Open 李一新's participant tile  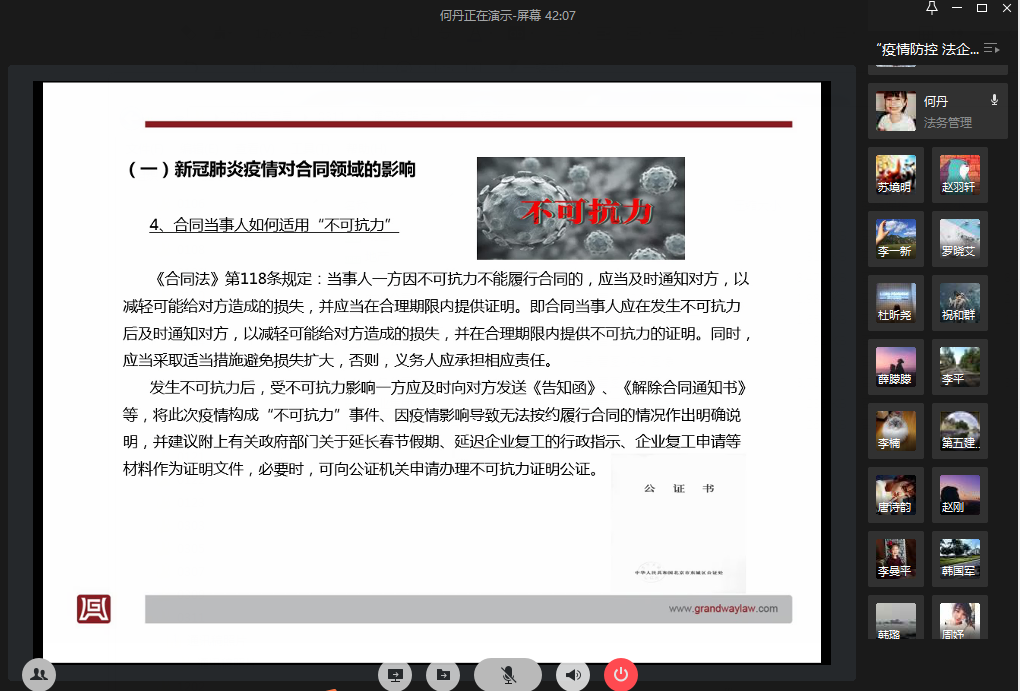(895, 239)
